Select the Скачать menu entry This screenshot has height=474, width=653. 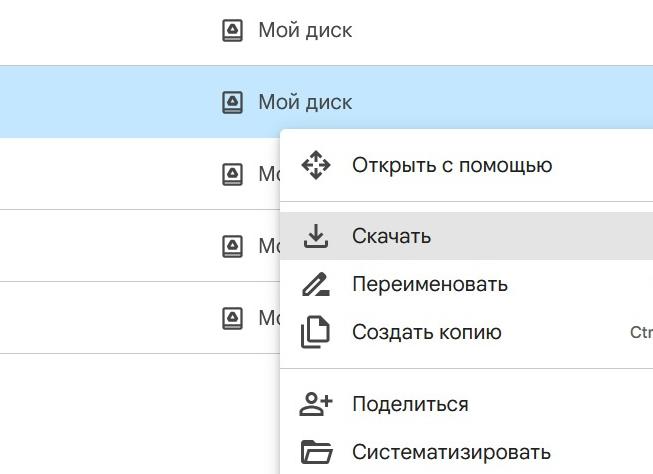pyautogui.click(x=466, y=236)
